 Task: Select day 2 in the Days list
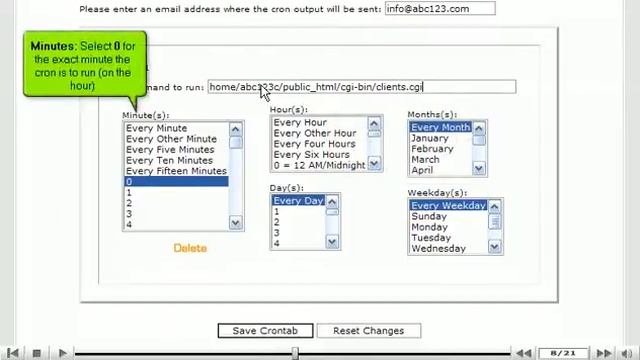(298, 222)
